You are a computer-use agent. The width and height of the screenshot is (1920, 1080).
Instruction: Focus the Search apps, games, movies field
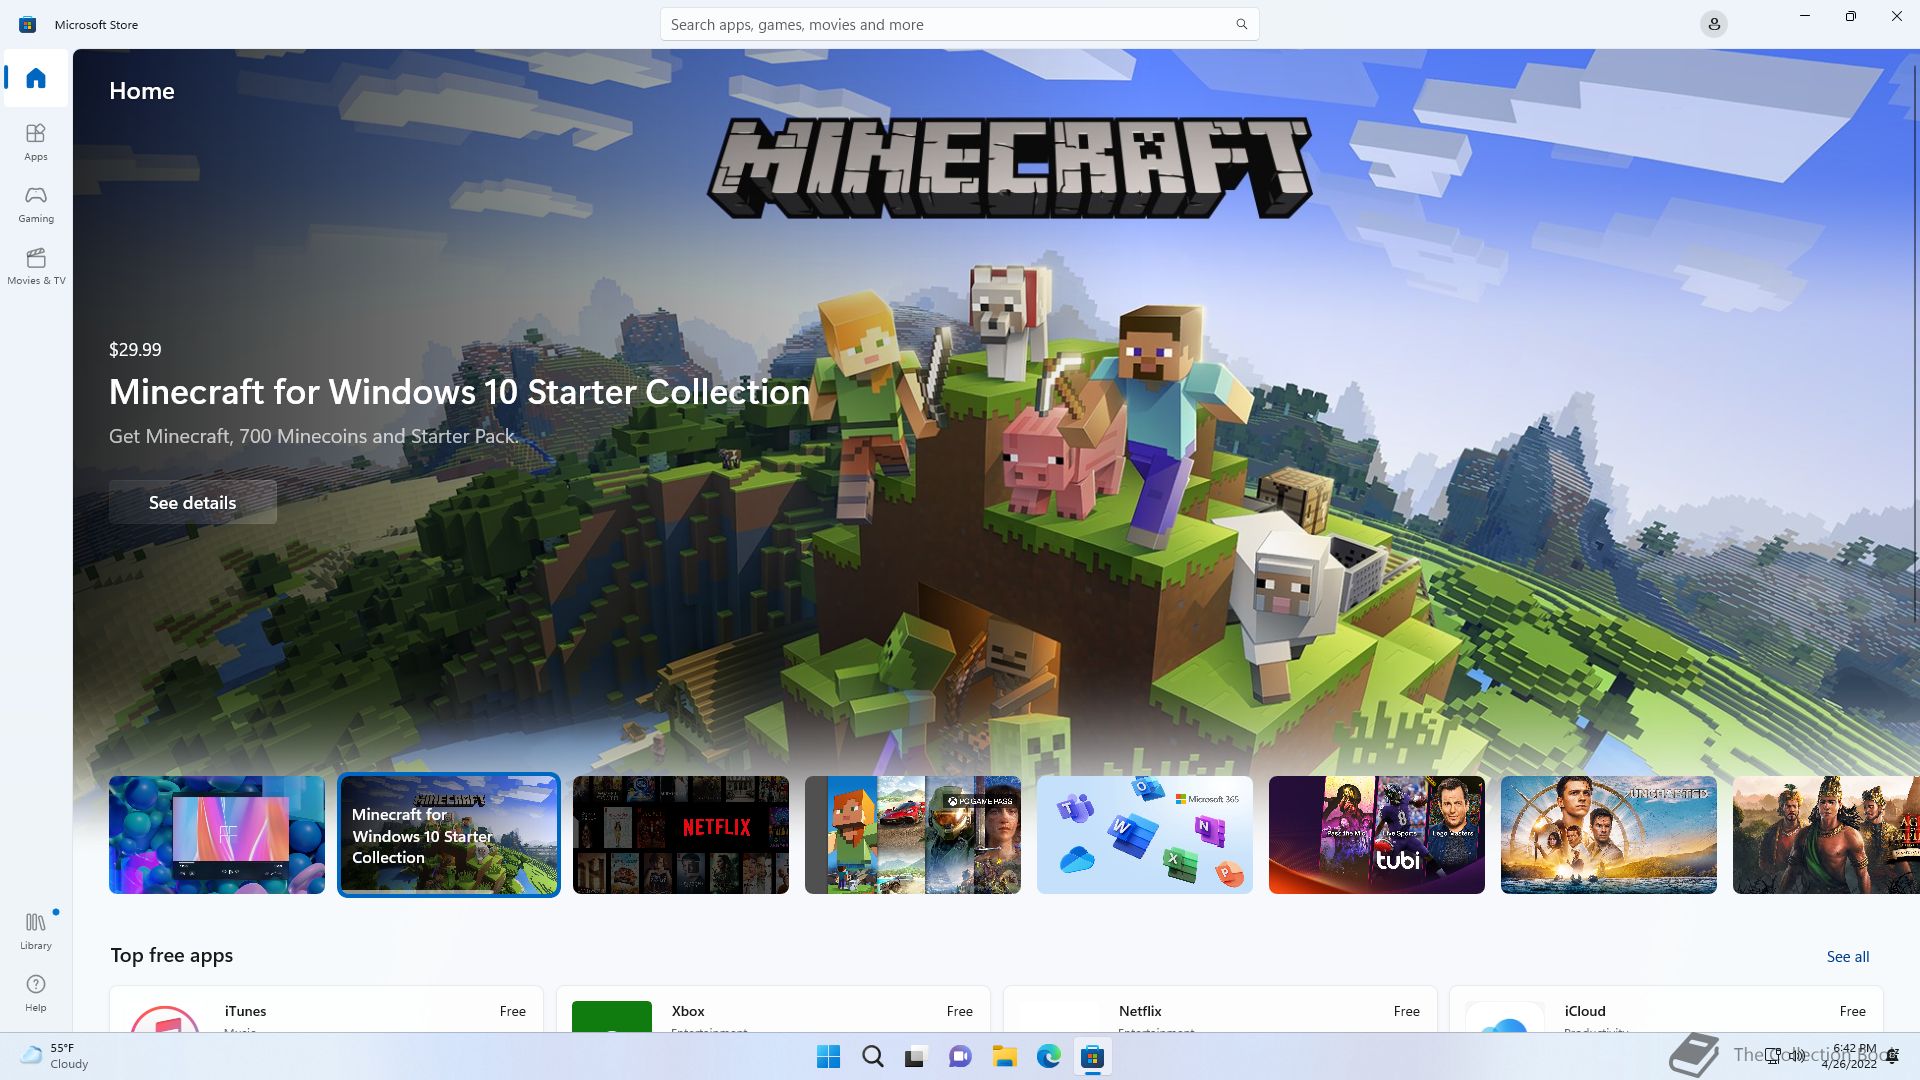tap(959, 24)
